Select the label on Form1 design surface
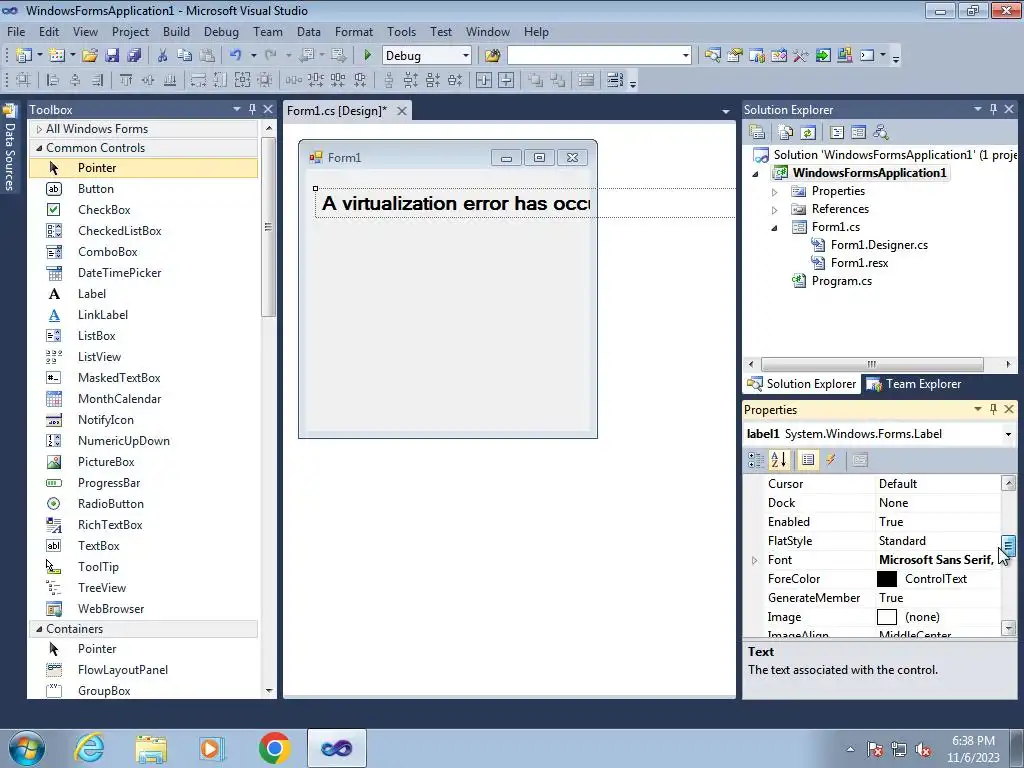Image resolution: width=1024 pixels, height=768 pixels. click(456, 203)
